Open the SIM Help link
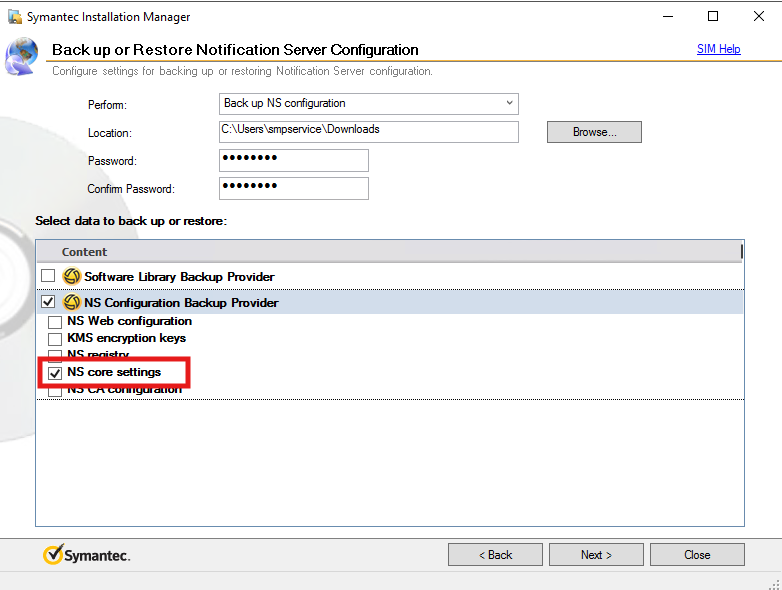 pos(718,49)
